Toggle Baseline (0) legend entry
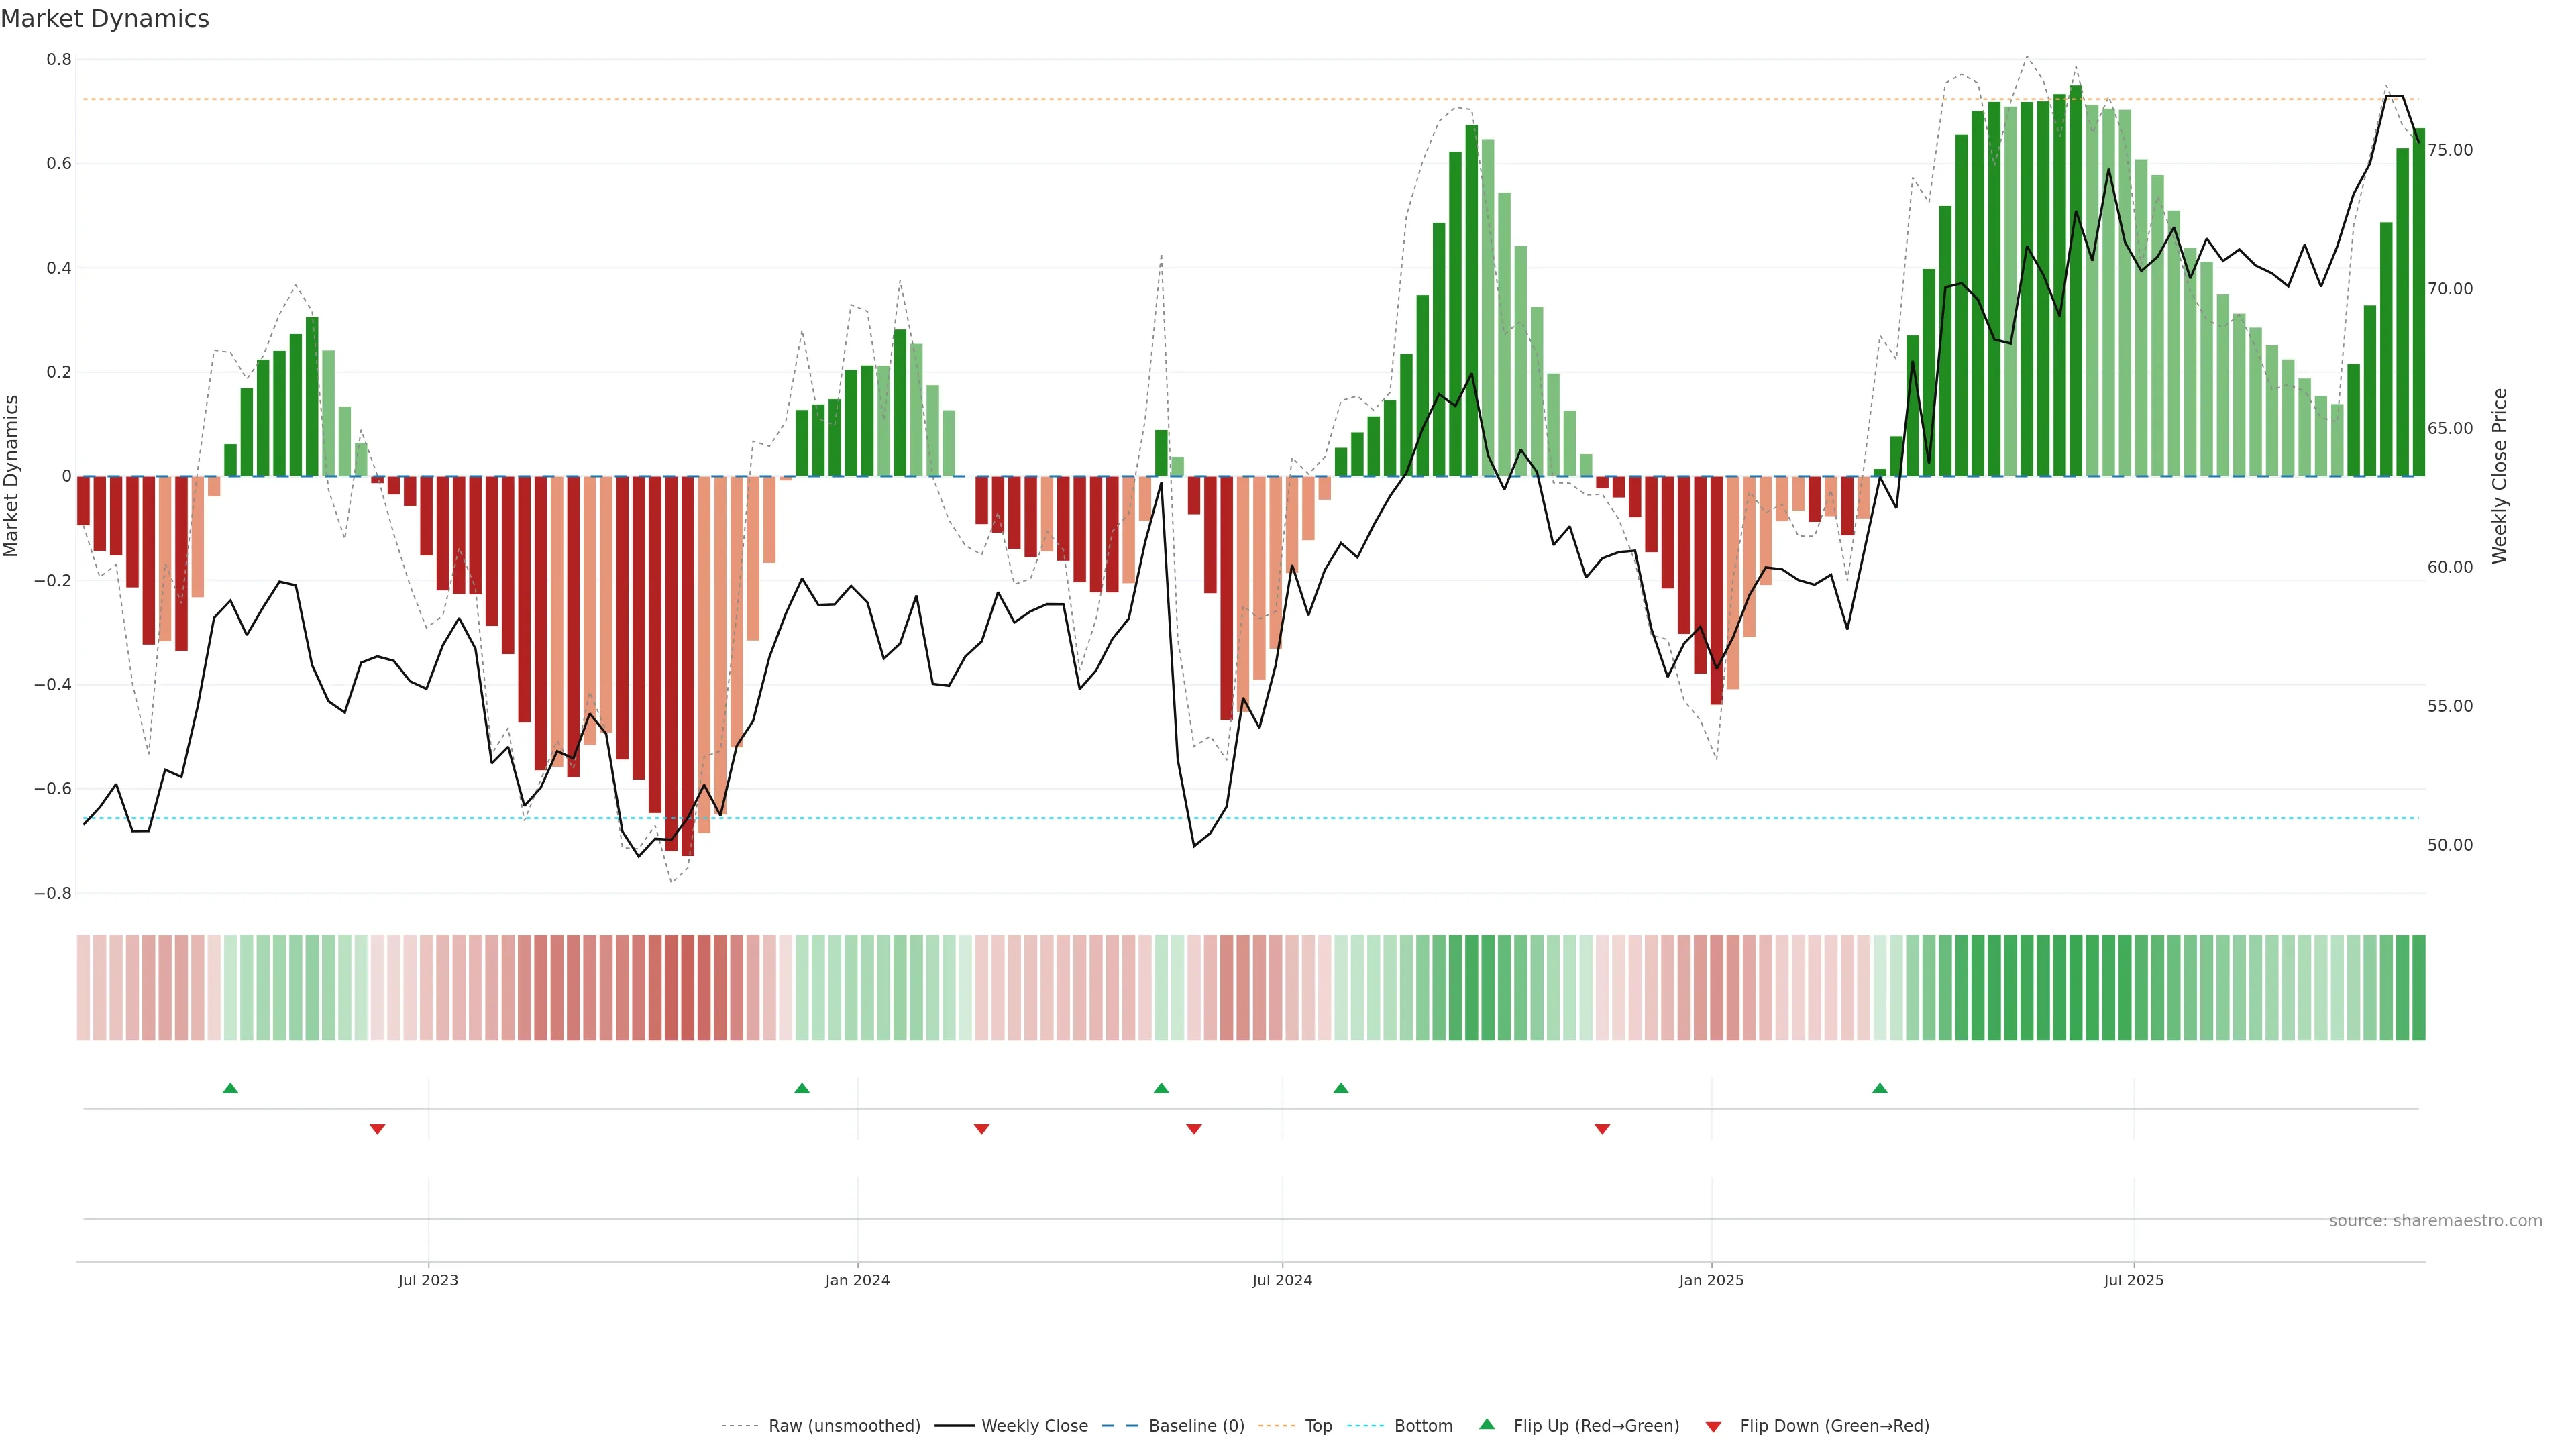Viewport: 2576px width, 1449px height. tap(1196, 1426)
